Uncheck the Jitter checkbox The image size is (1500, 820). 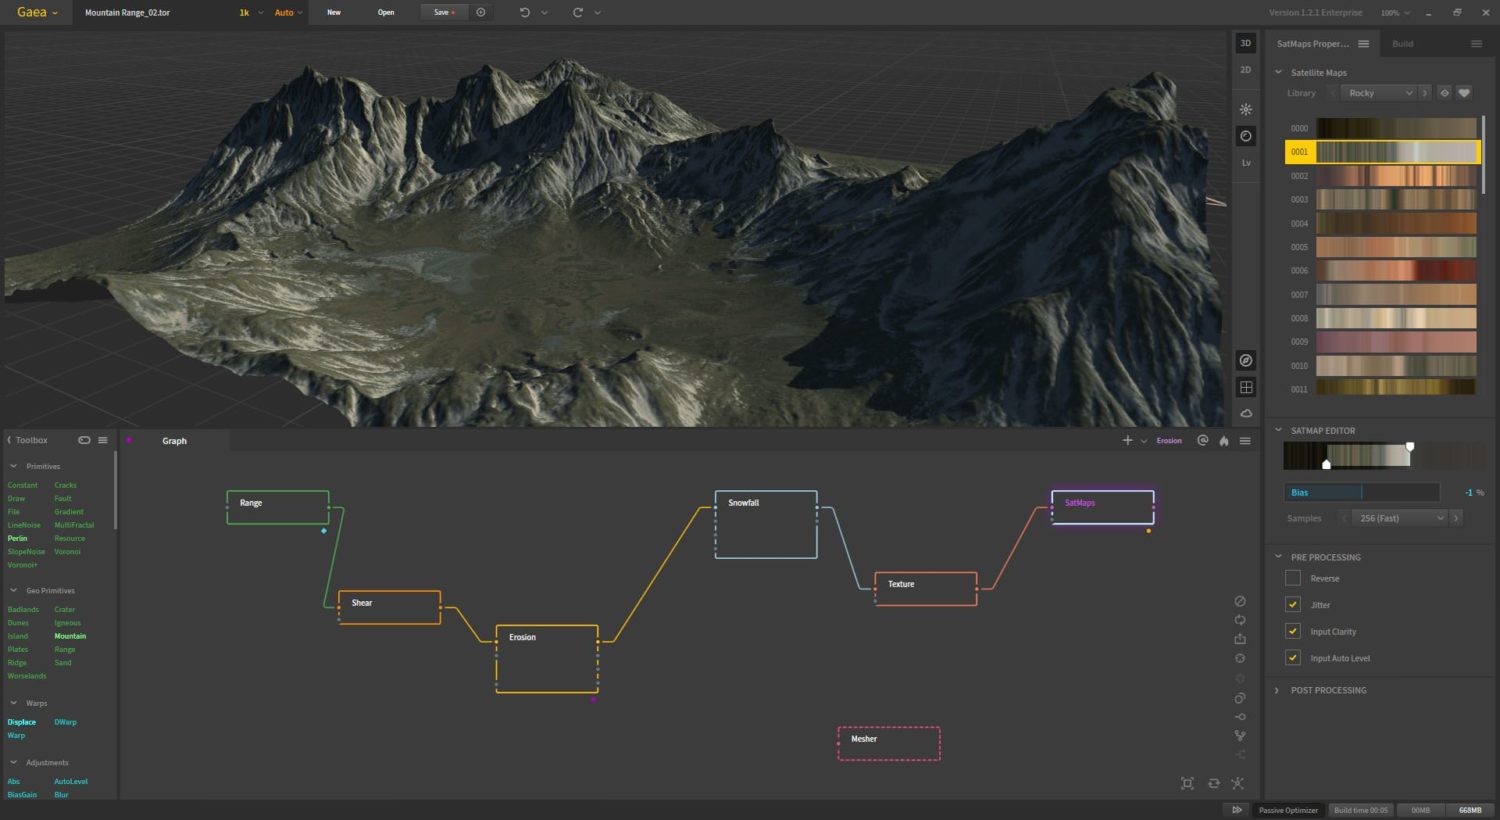[1293, 605]
